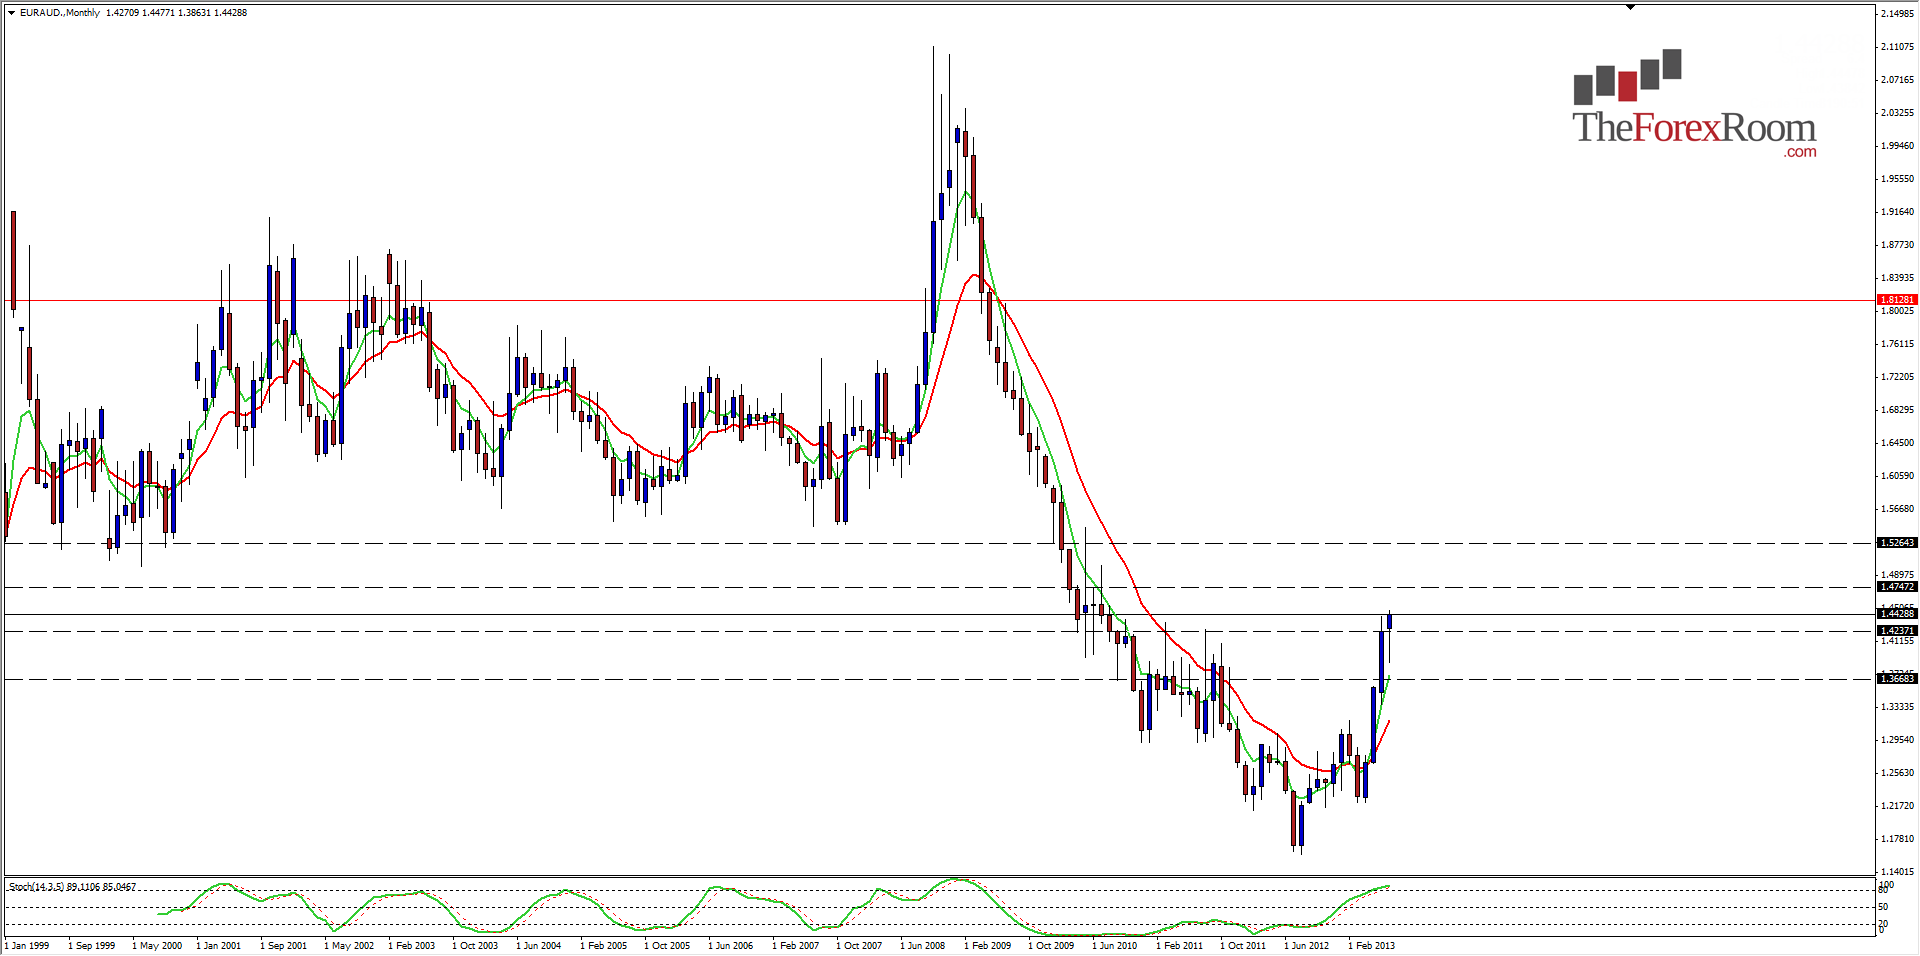Click the chart shift triangle marker at top
The width and height of the screenshot is (1920, 956).
(1630, 7)
